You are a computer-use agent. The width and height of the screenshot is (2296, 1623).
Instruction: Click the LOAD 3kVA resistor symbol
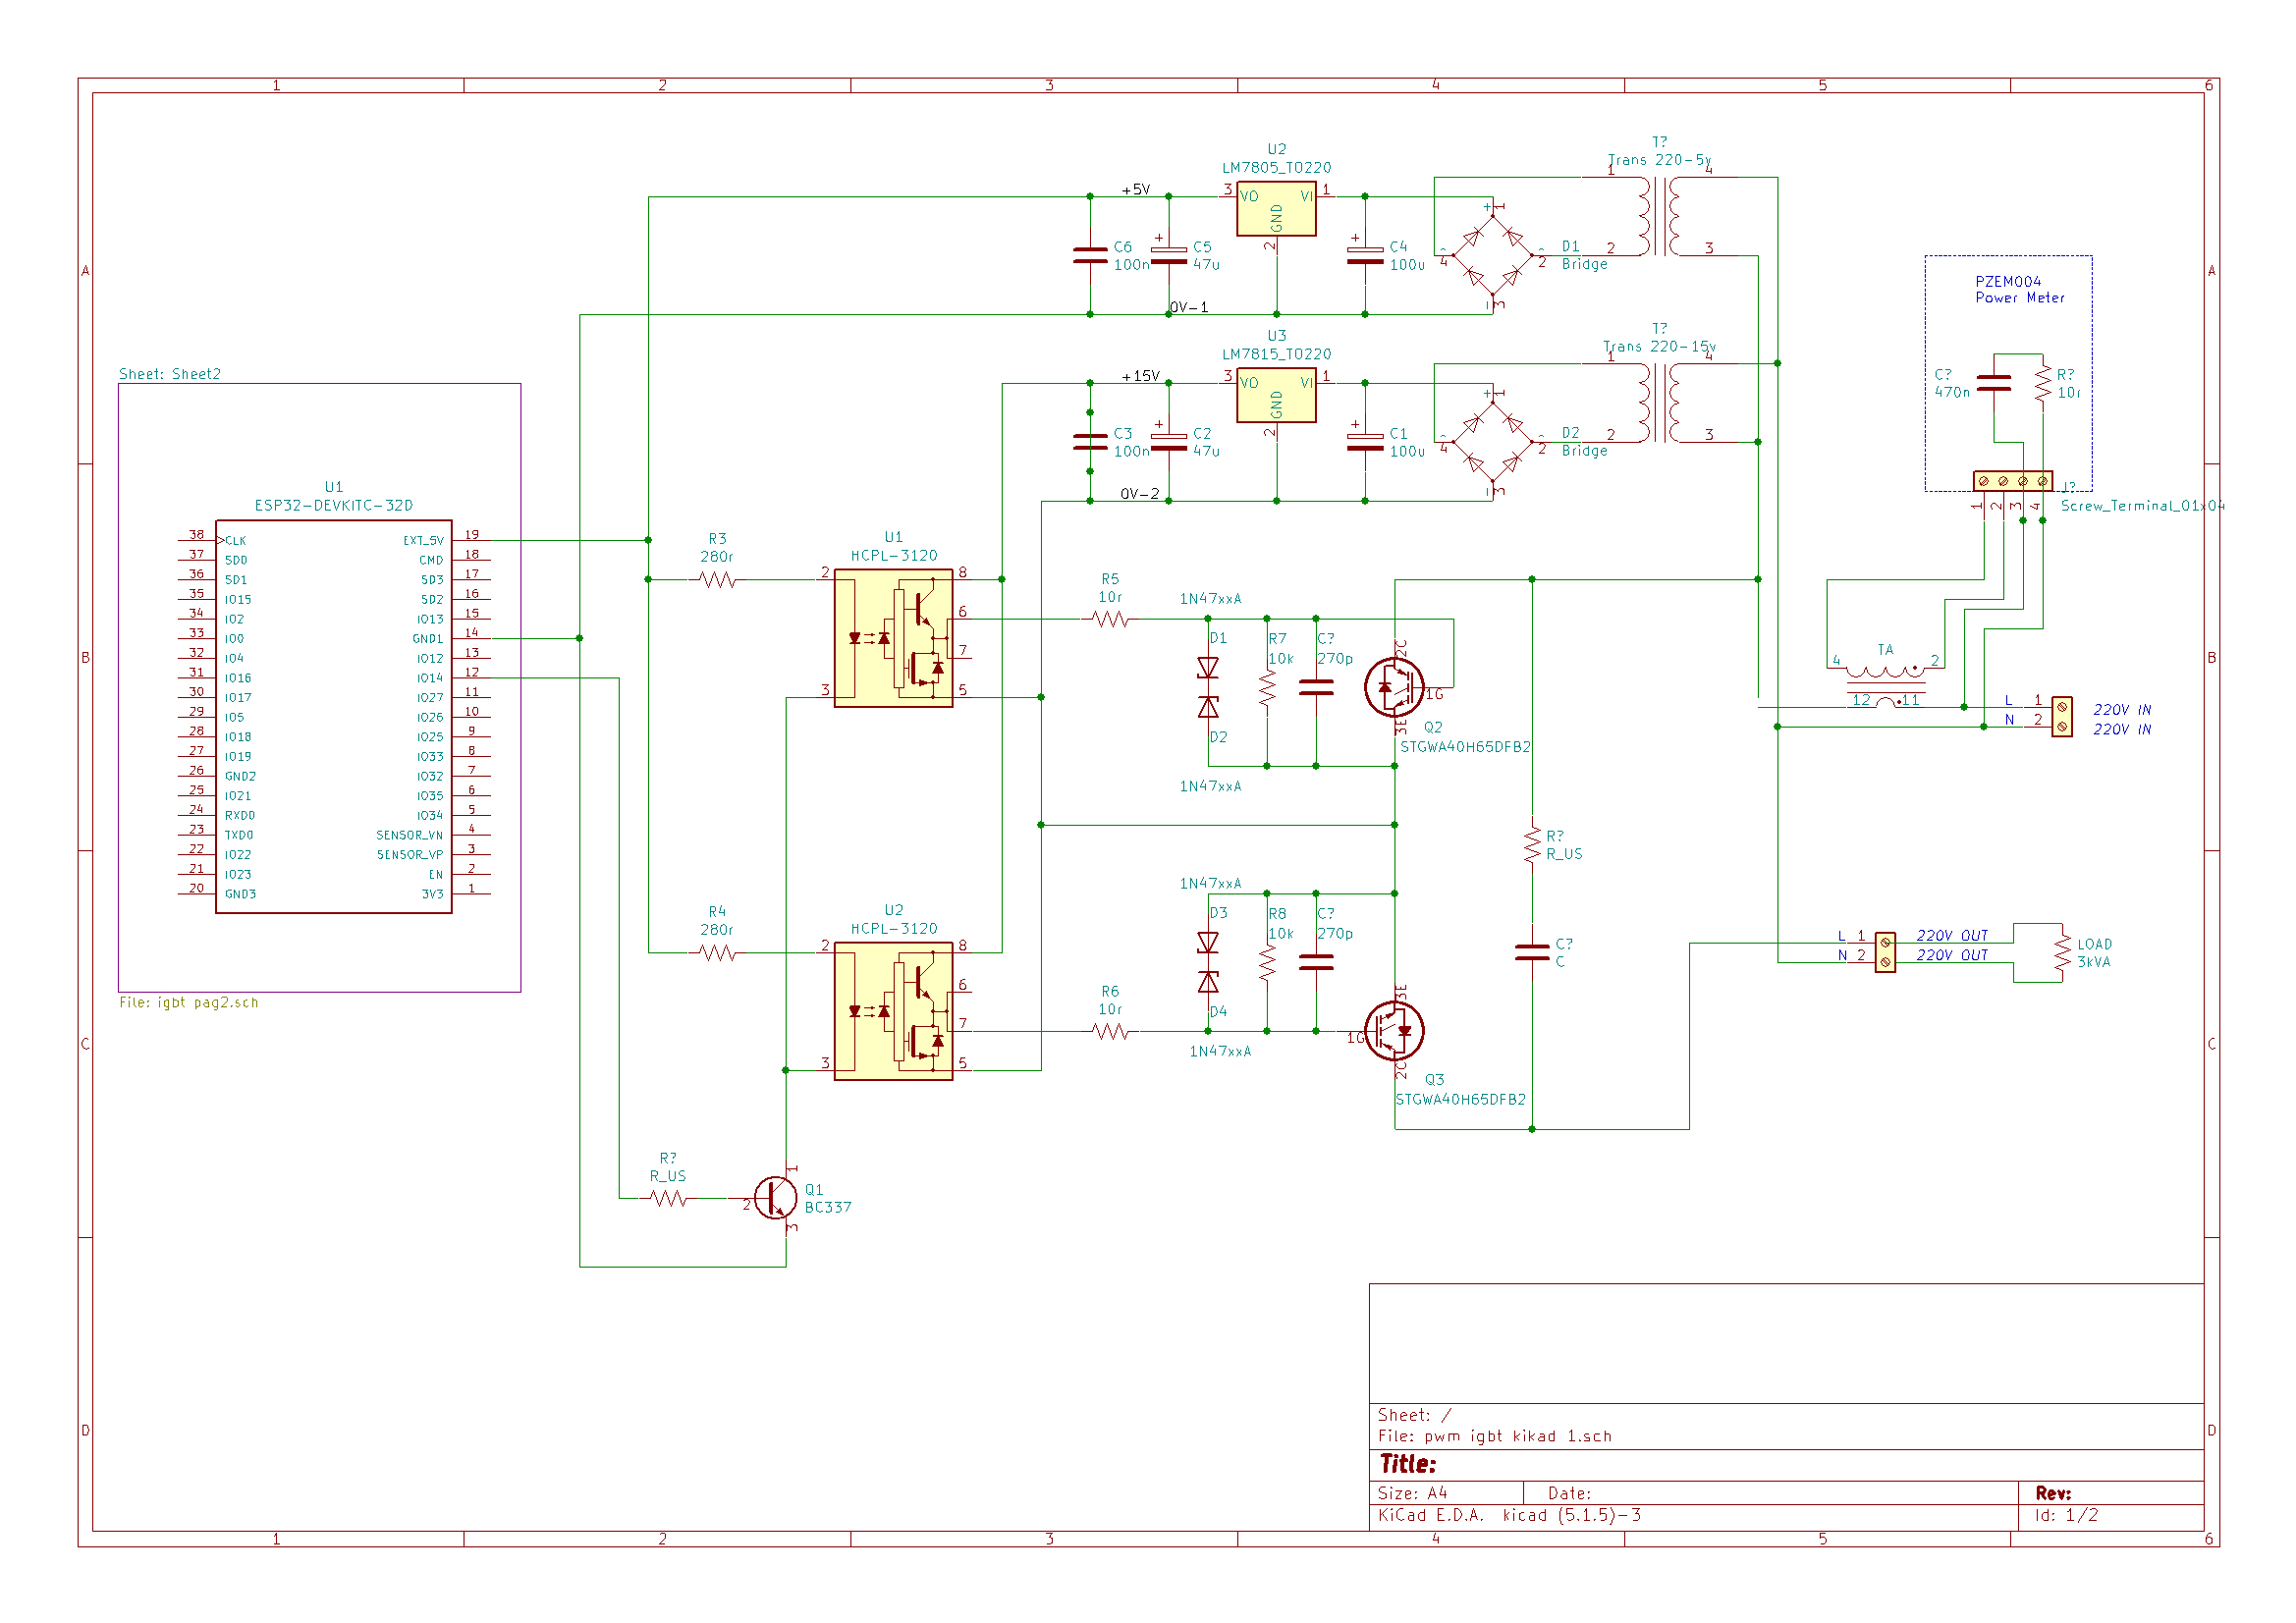2062,953
